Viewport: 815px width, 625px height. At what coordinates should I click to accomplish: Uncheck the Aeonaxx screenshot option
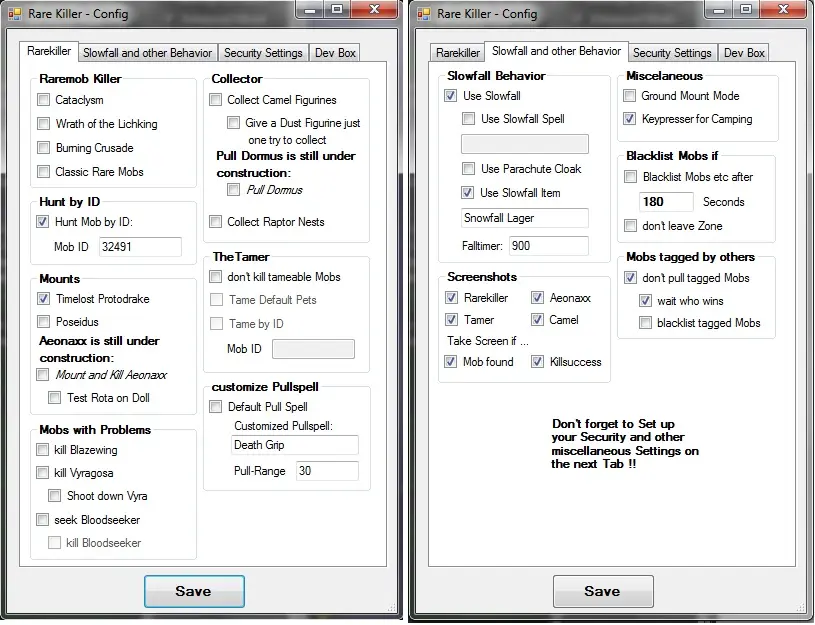point(538,298)
